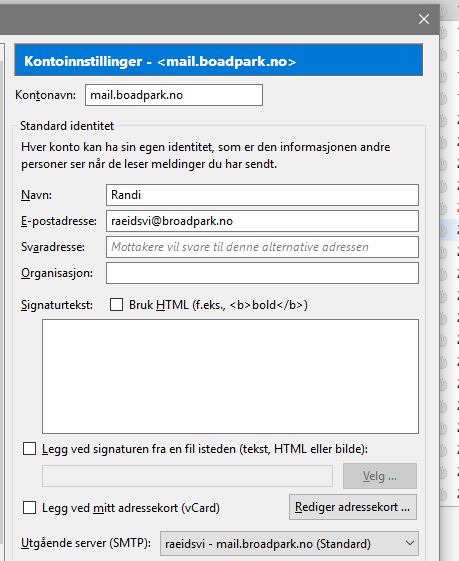This screenshot has width=459, height=561.
Task: Focus the Organisasjon text box
Action: (x=262, y=273)
